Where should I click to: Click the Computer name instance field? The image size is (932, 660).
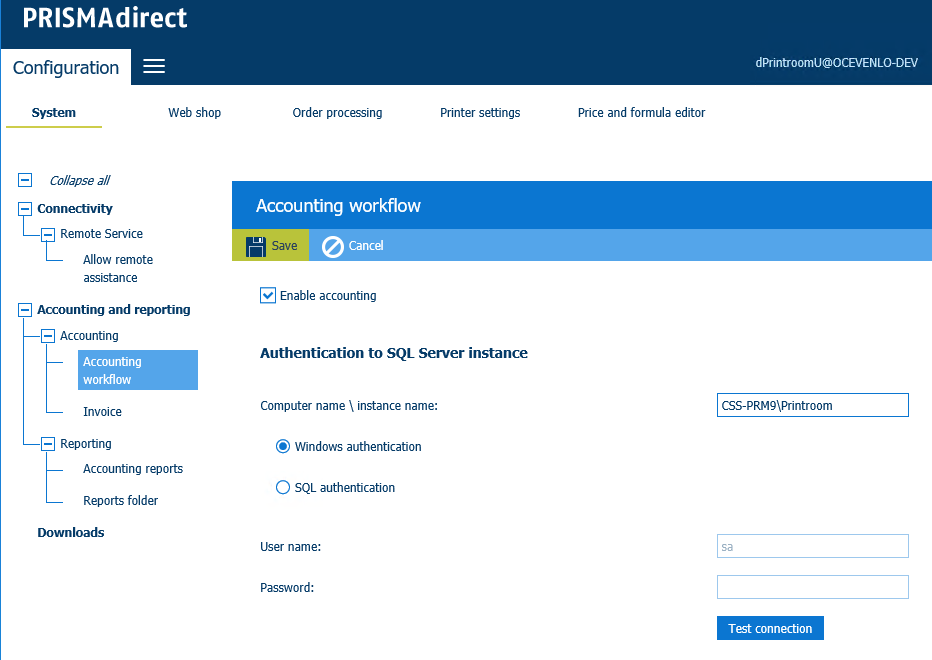click(x=812, y=405)
